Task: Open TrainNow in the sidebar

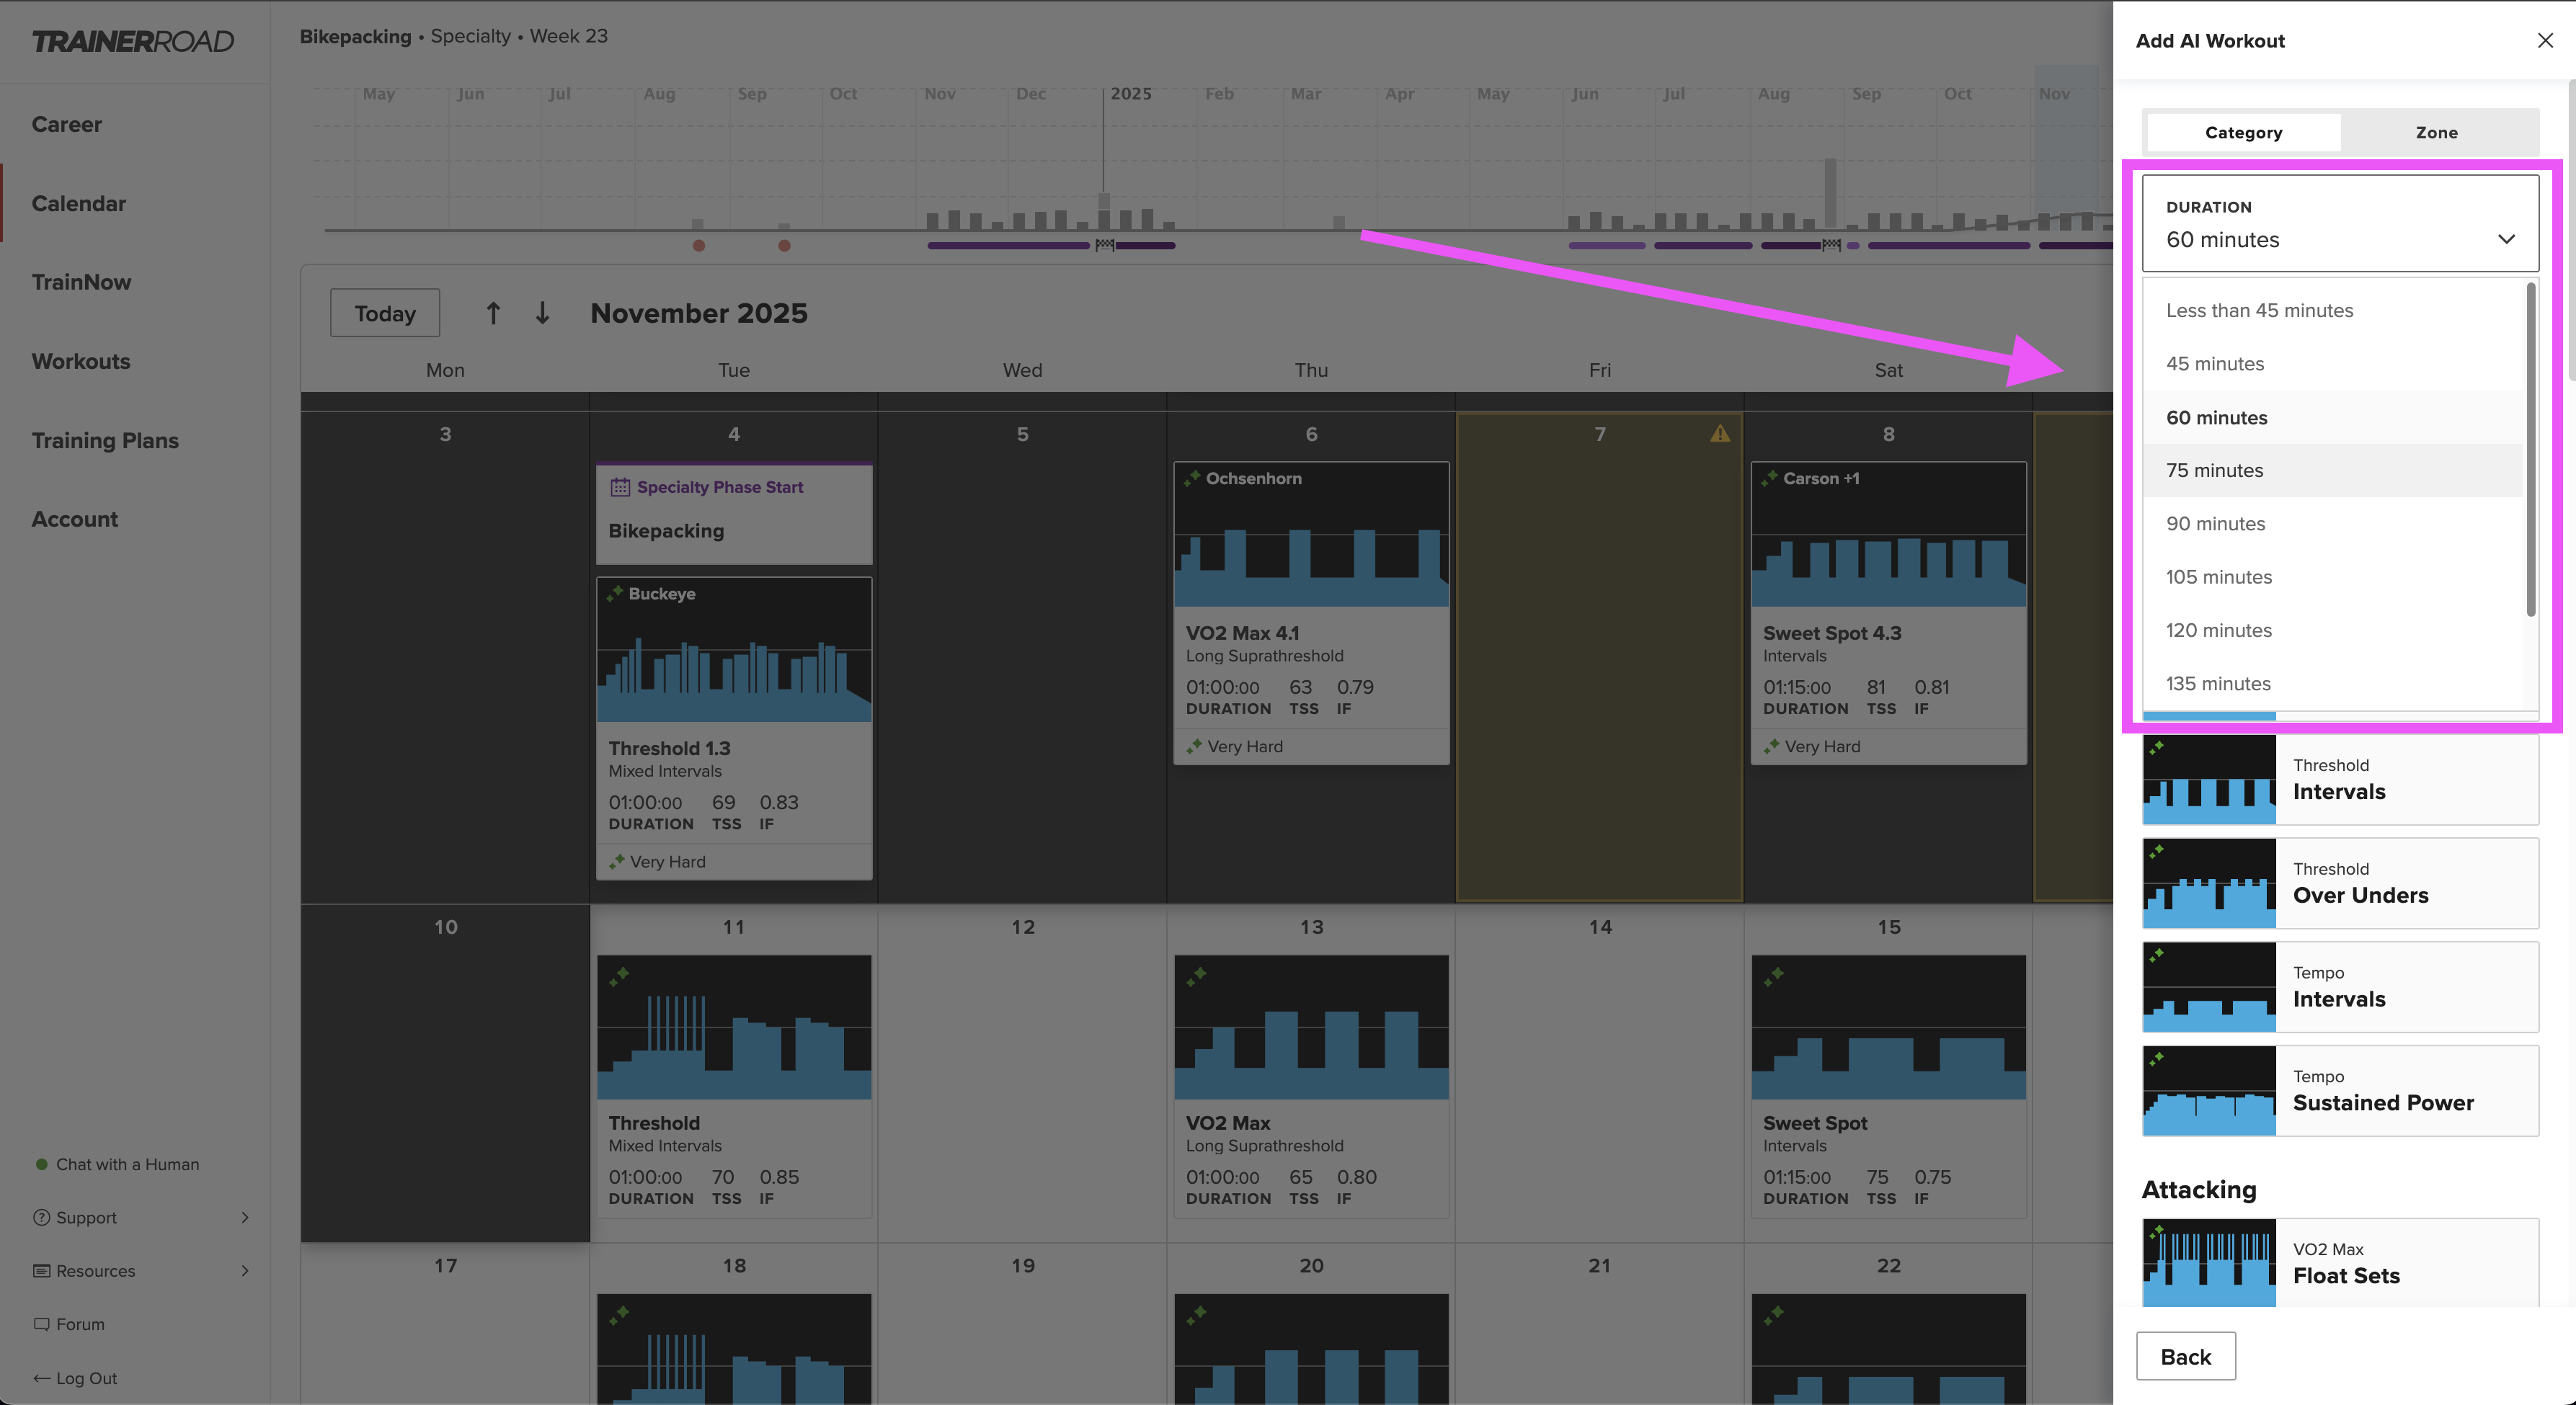Action: [81, 282]
